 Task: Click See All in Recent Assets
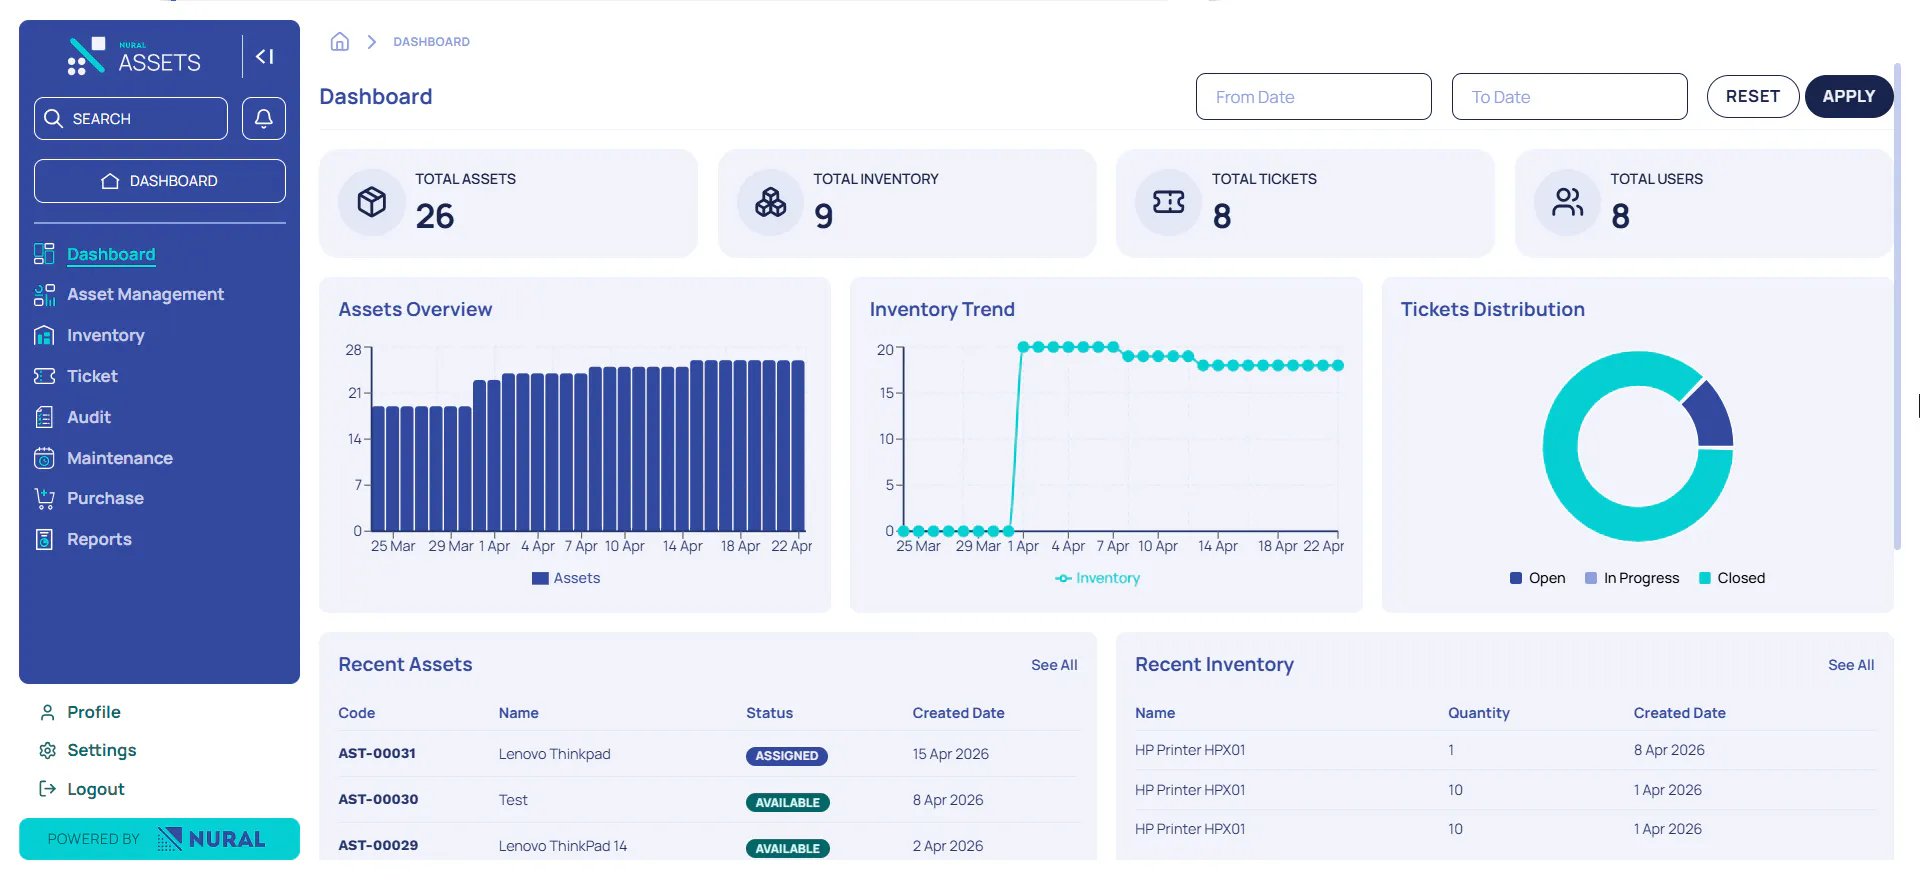[x=1054, y=665]
